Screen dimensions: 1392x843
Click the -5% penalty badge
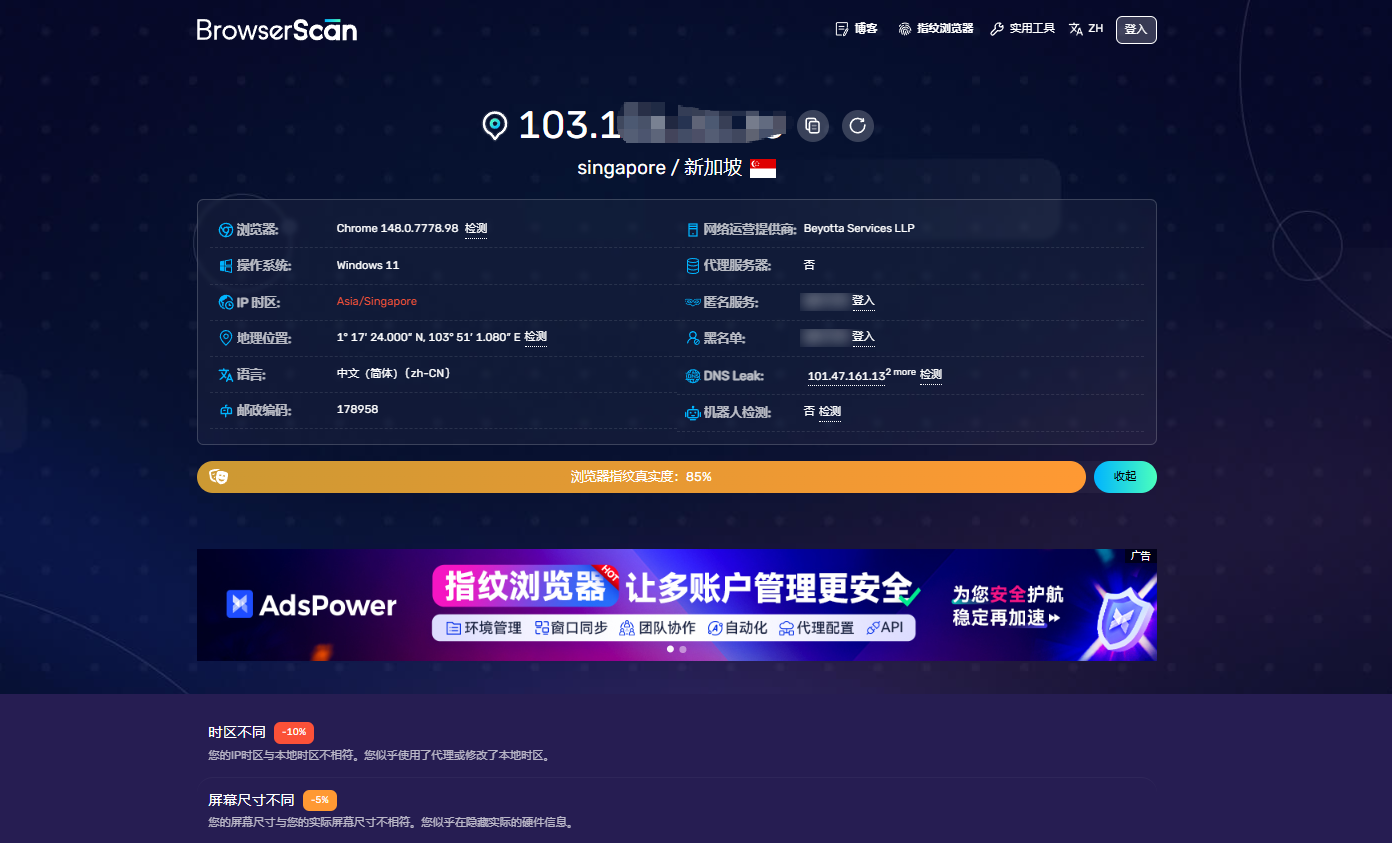tap(320, 800)
